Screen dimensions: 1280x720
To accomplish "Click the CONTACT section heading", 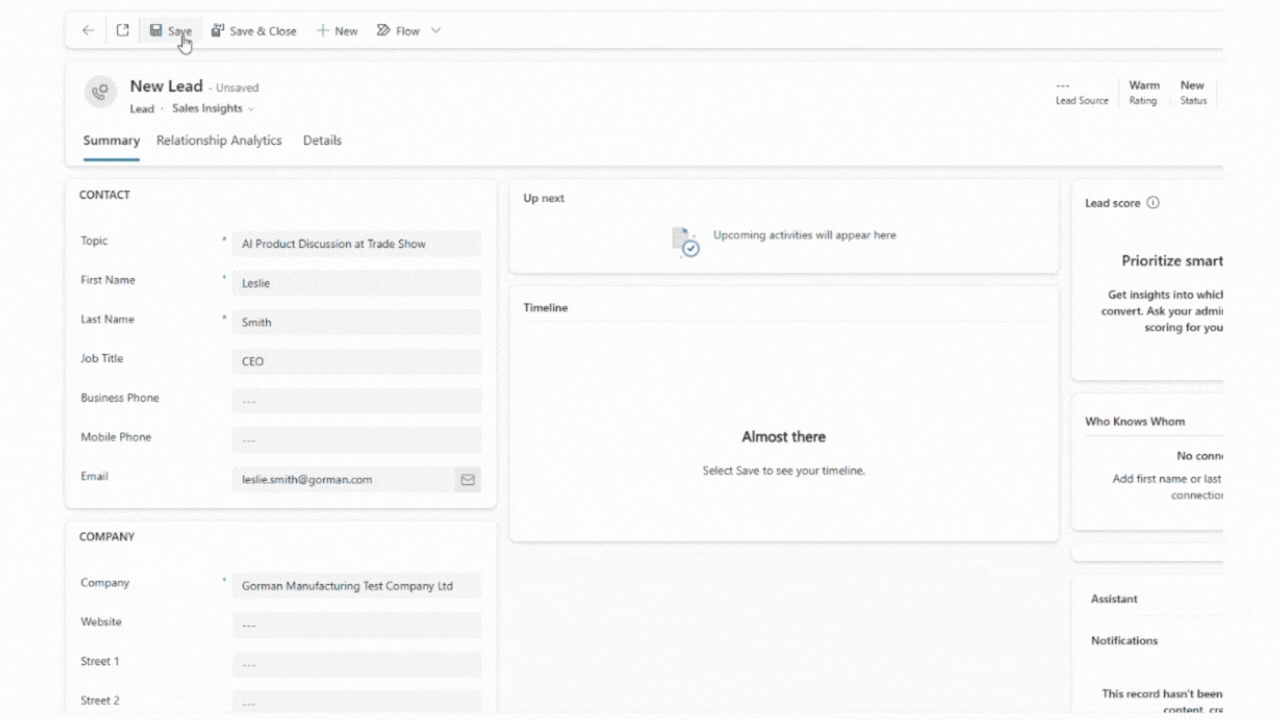I will click(x=105, y=195).
